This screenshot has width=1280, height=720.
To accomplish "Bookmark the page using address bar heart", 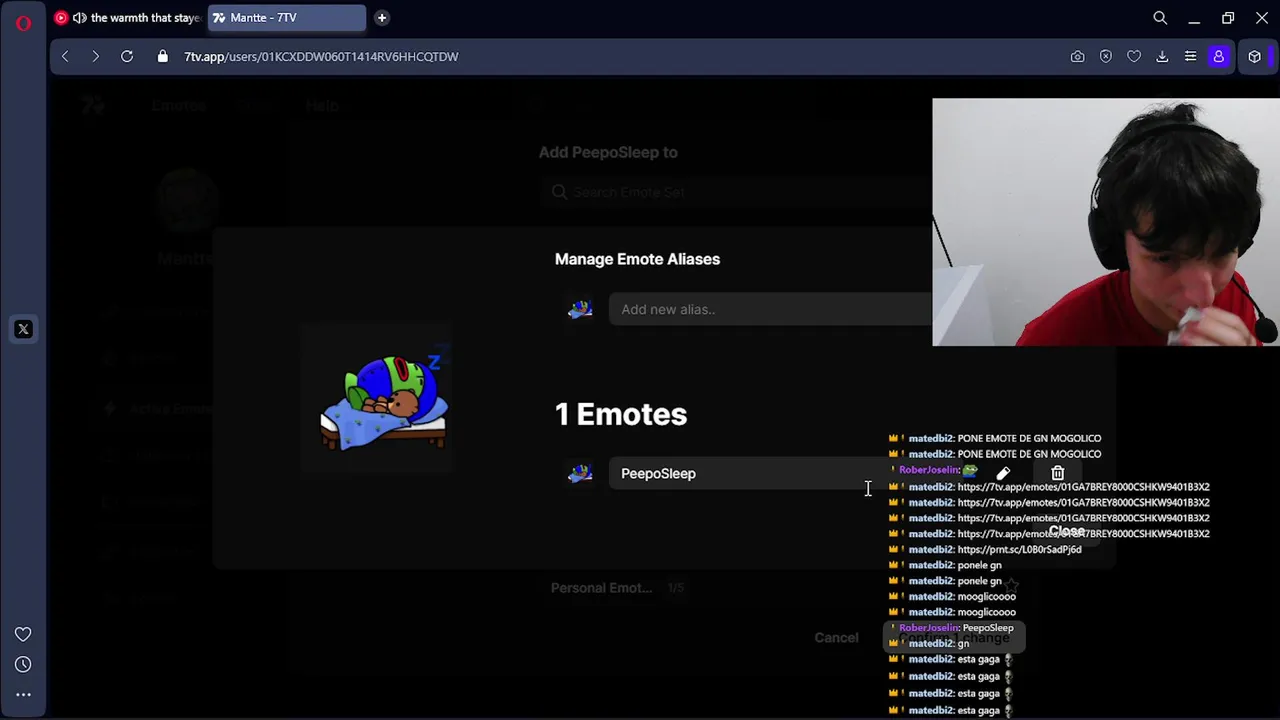I will [1134, 57].
